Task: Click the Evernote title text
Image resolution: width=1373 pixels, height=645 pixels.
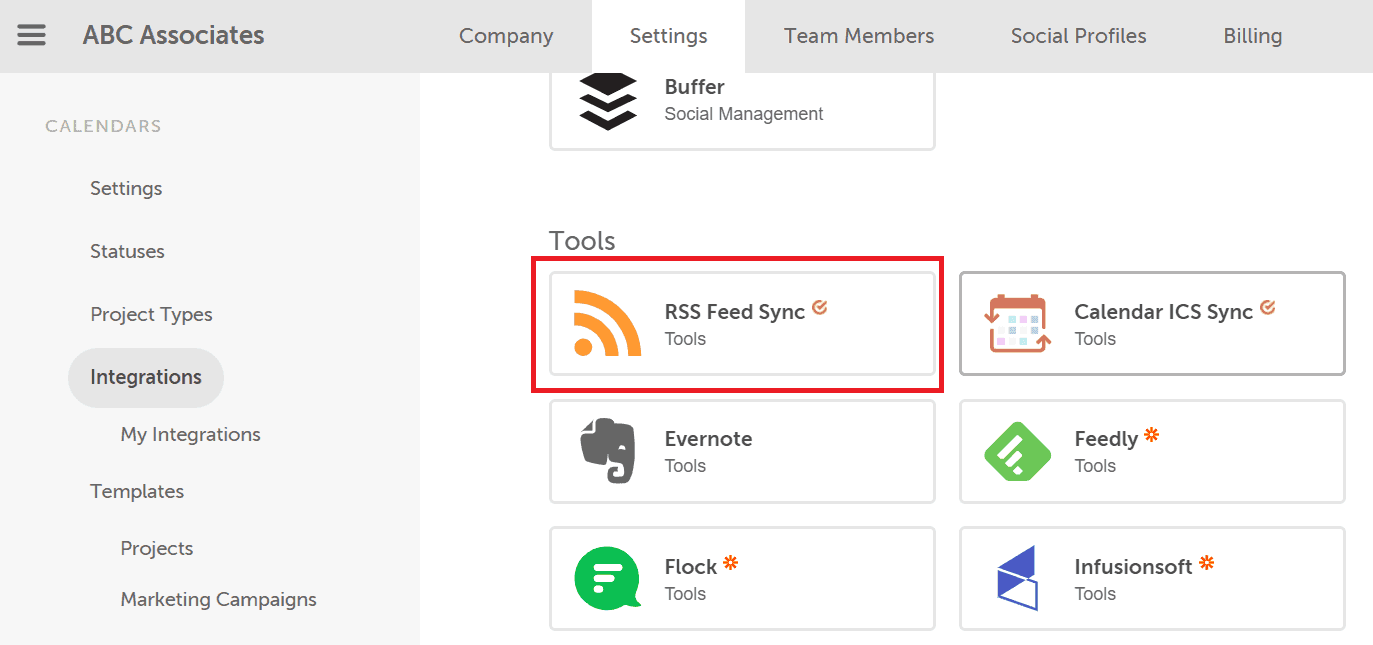Action: point(709,439)
